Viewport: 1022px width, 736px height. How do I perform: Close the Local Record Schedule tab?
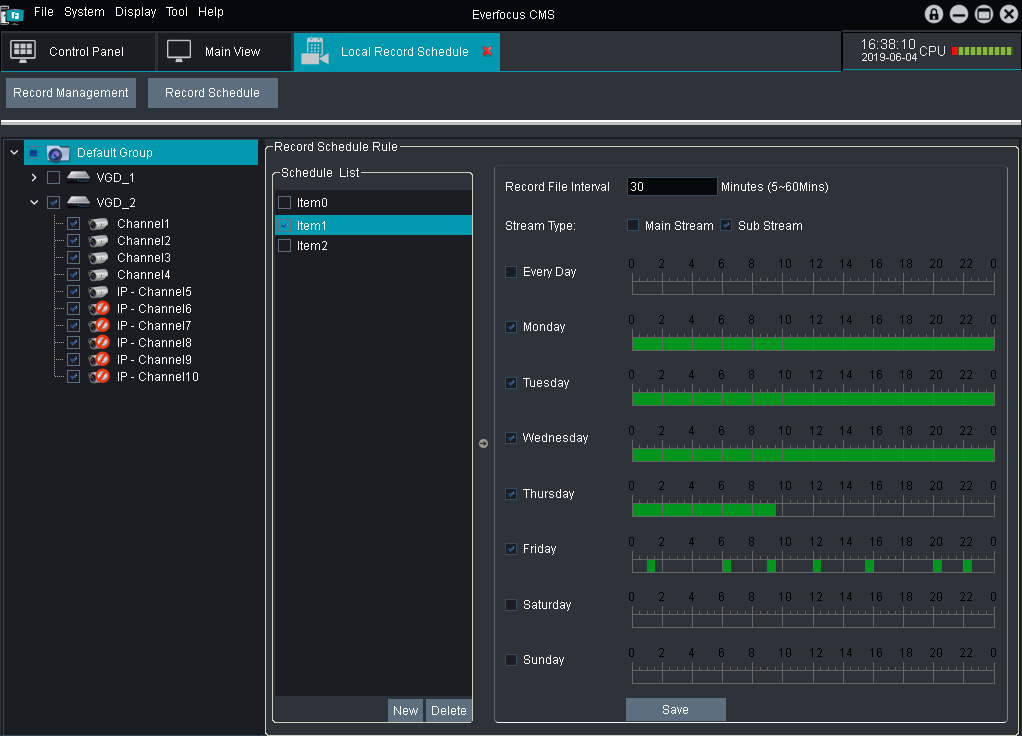pos(487,51)
